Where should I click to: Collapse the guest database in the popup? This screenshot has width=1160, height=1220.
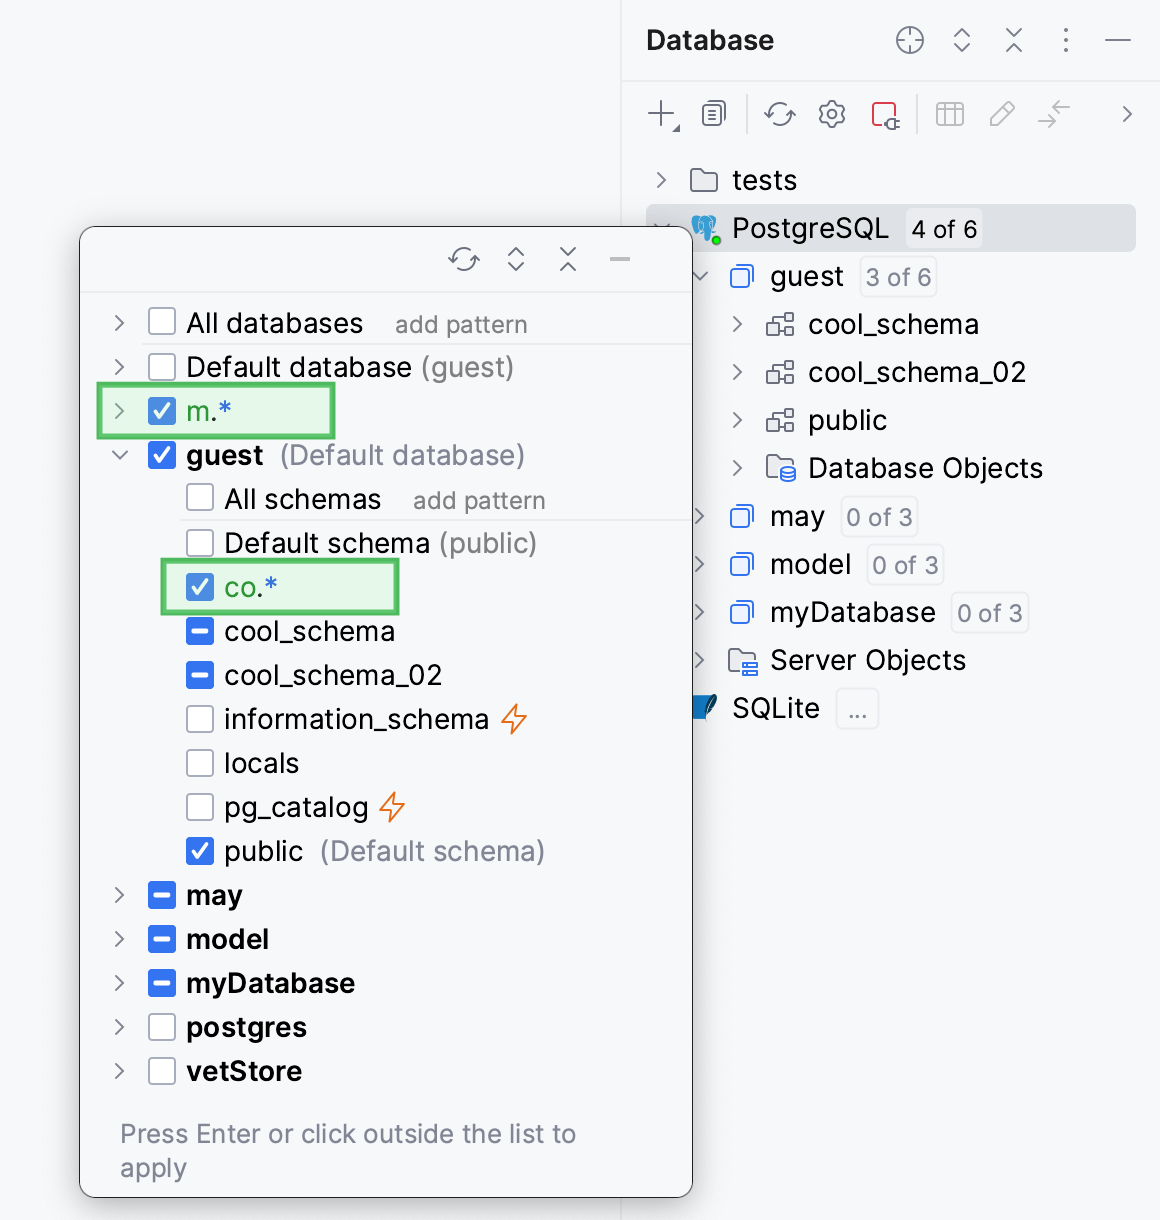(x=120, y=455)
